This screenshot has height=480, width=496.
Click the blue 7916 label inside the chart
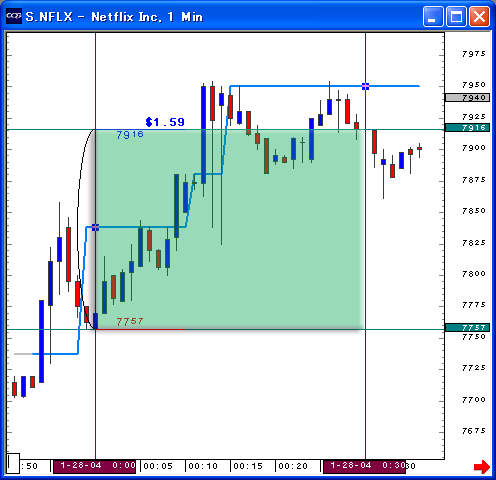130,135
